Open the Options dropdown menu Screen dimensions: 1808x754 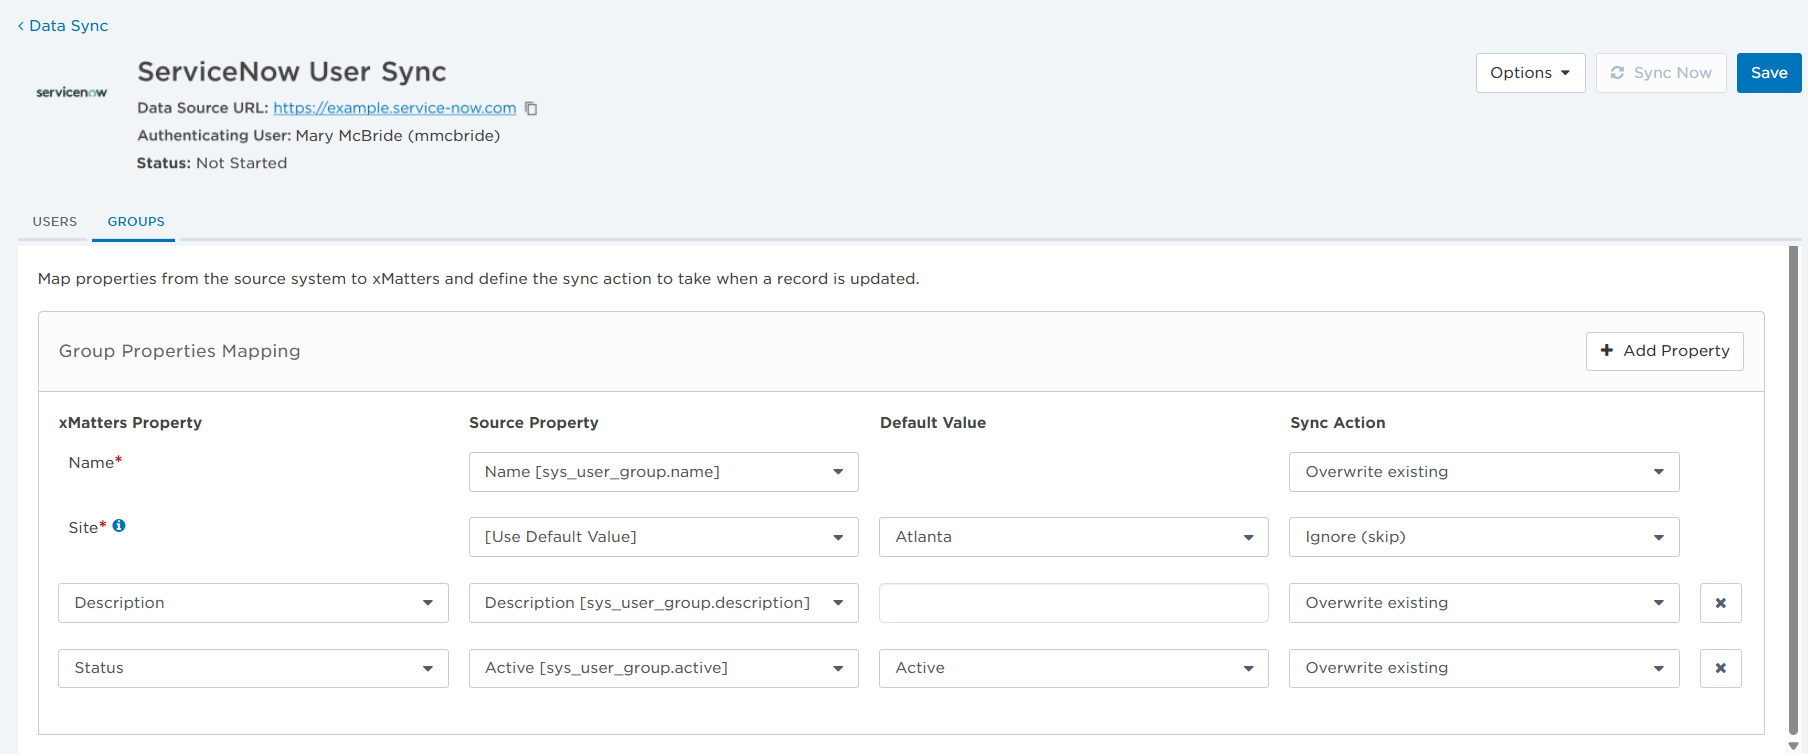coord(1529,73)
